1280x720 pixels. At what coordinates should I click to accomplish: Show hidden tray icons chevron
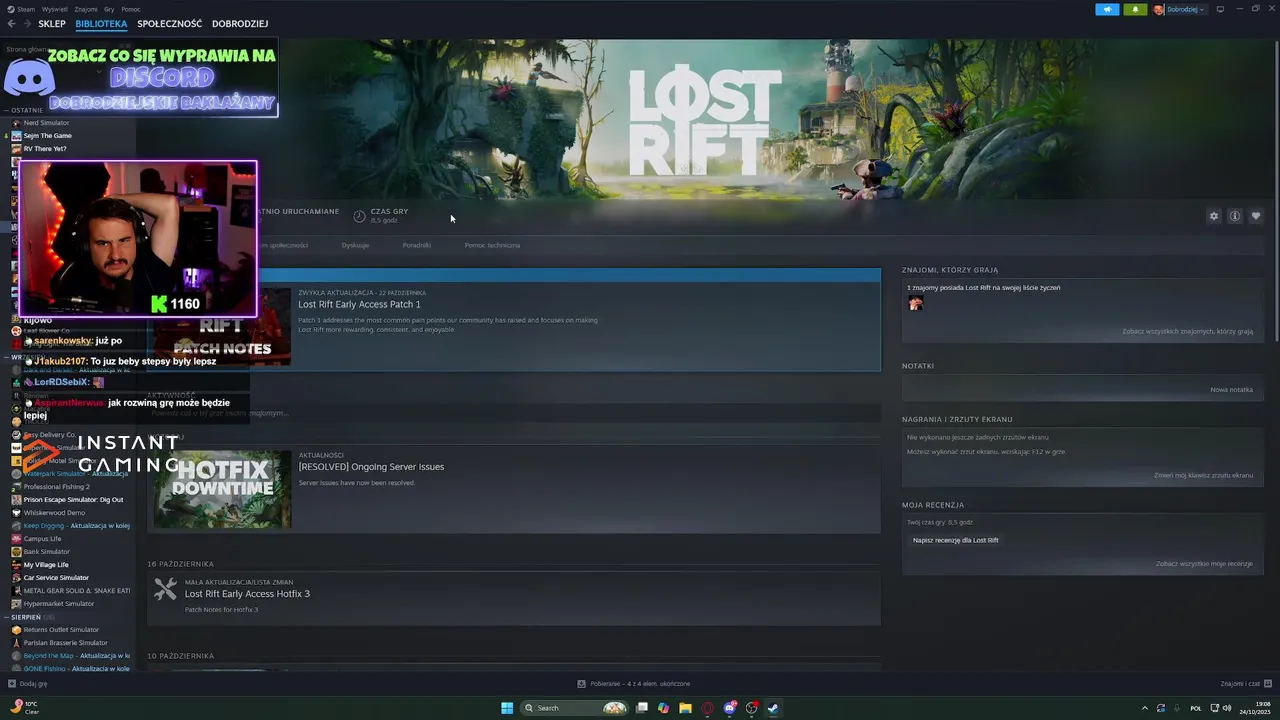[x=1145, y=708]
